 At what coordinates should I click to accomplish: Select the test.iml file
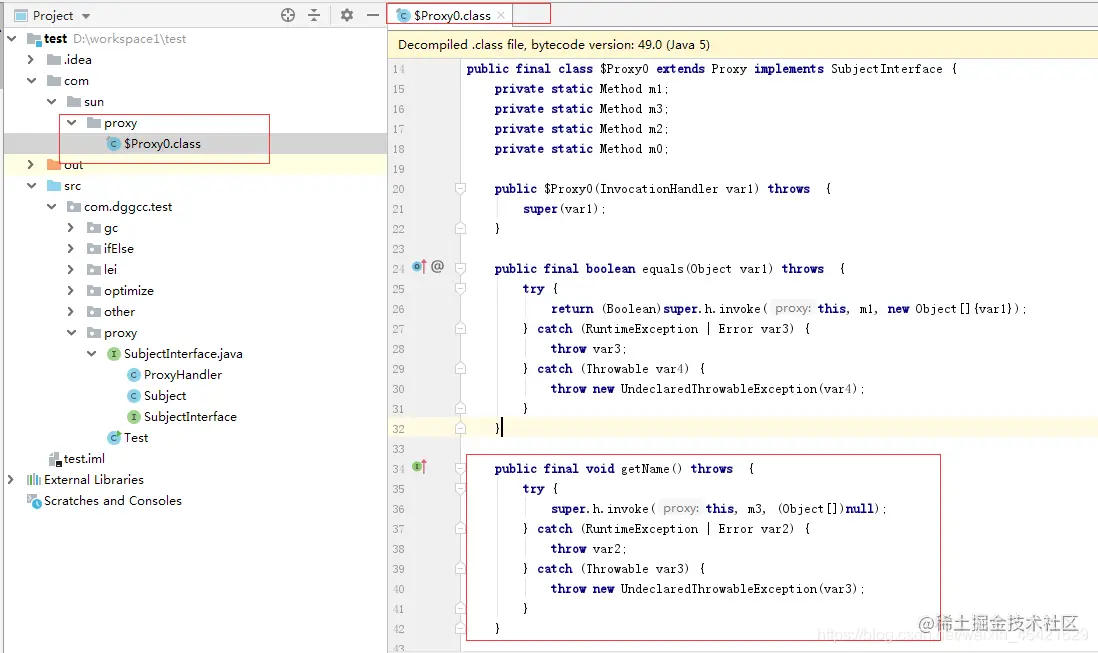(x=84, y=458)
